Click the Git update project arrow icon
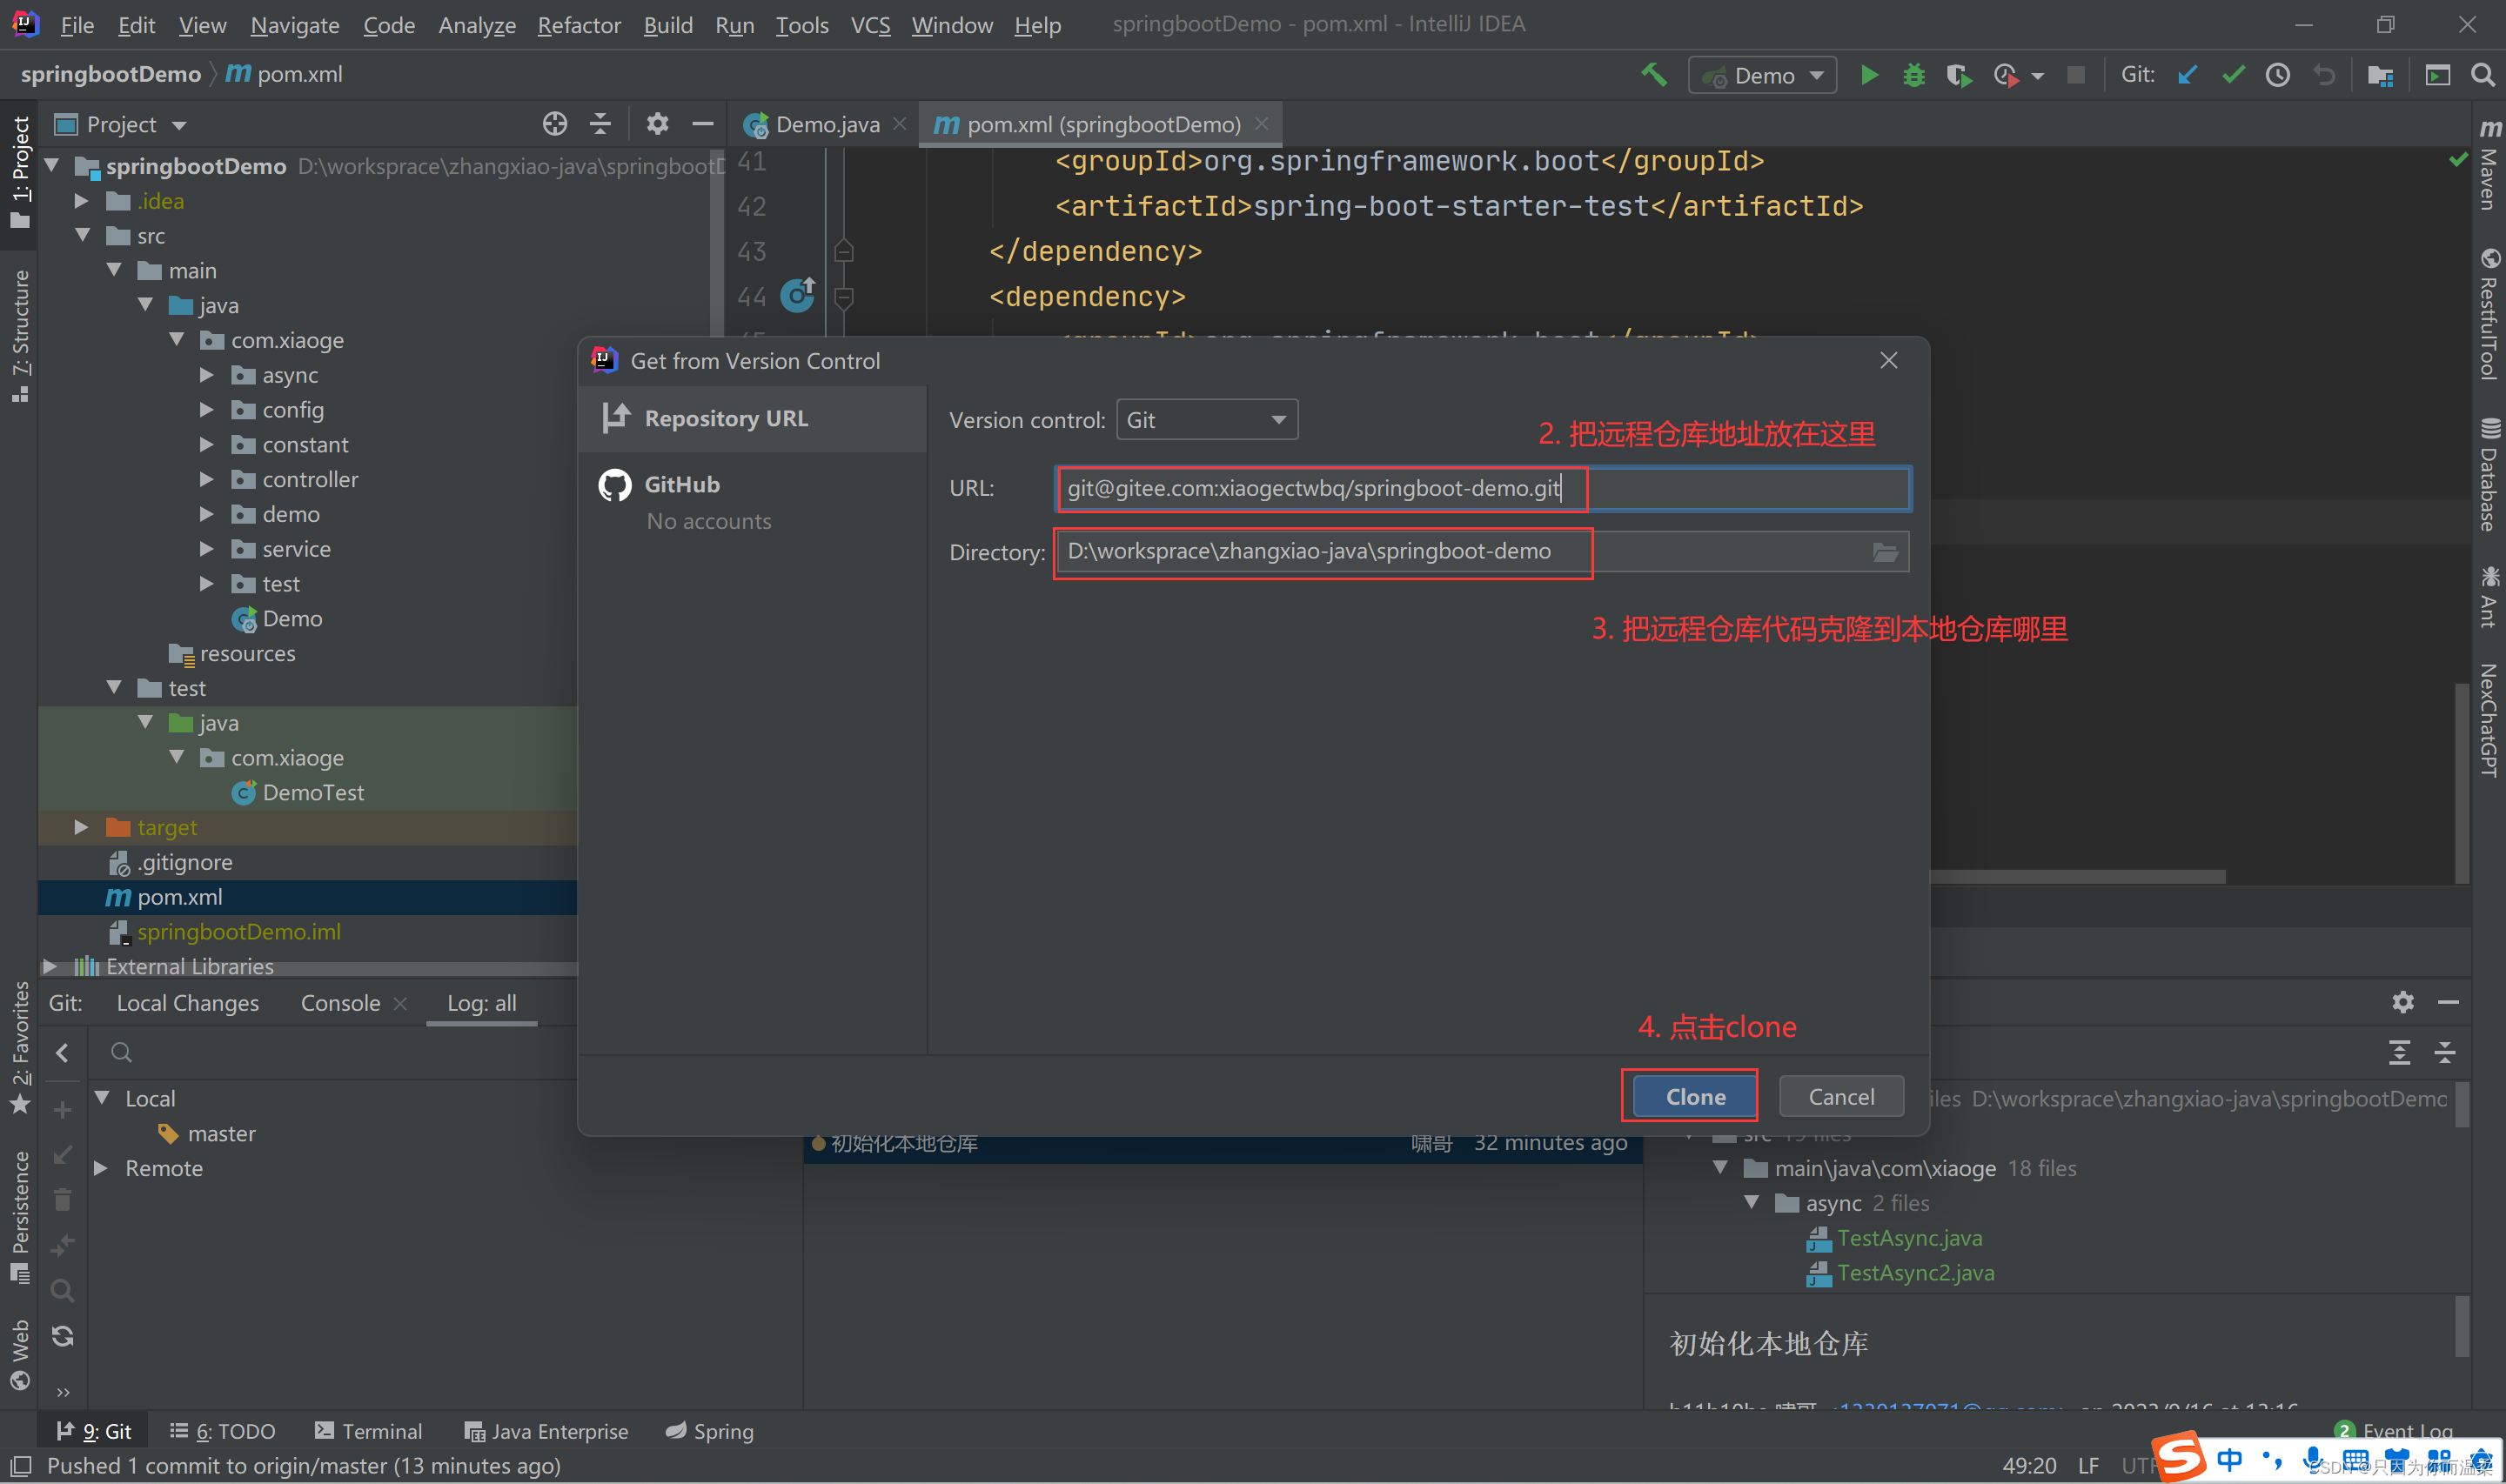 coord(2187,75)
